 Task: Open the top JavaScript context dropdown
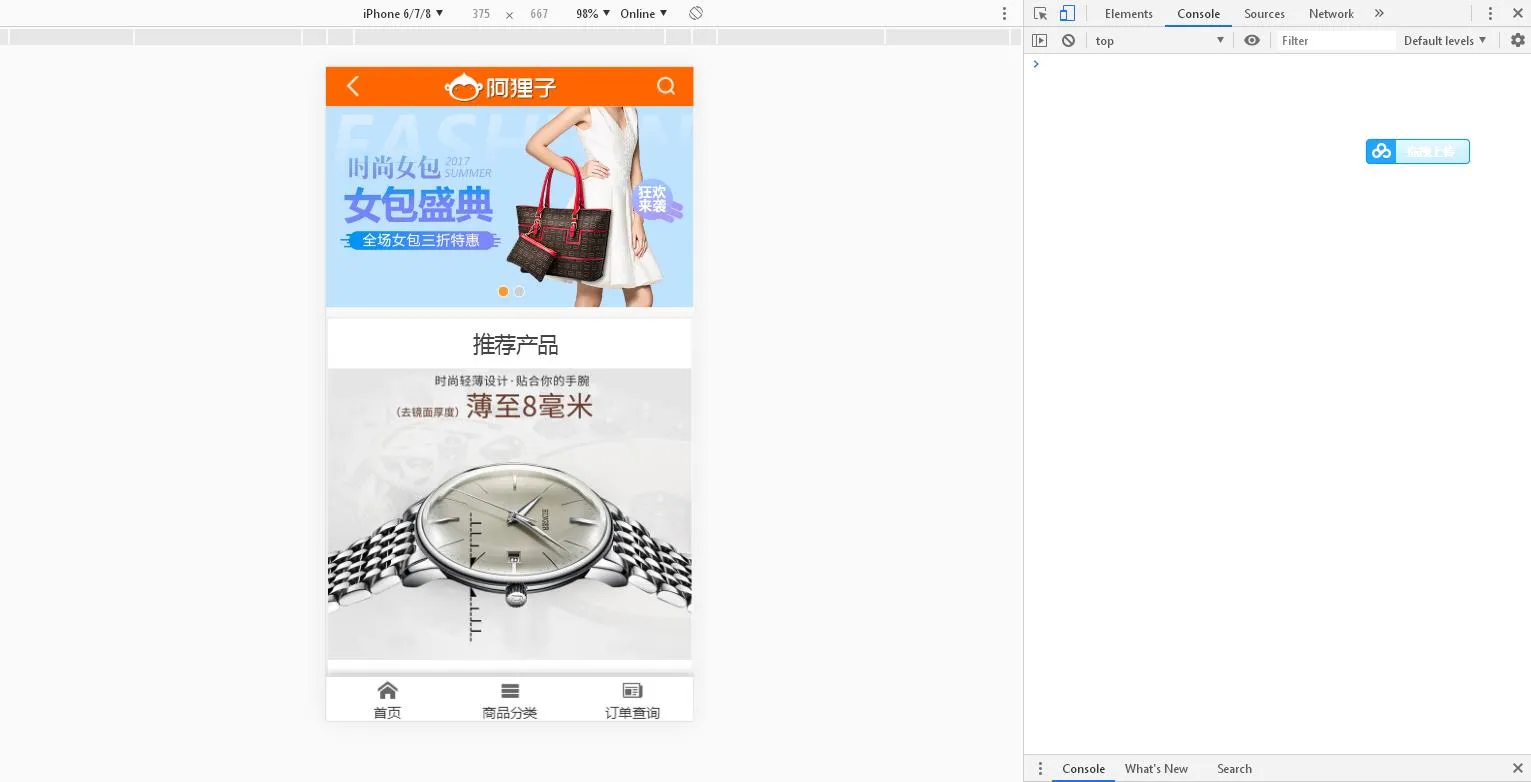point(1160,40)
